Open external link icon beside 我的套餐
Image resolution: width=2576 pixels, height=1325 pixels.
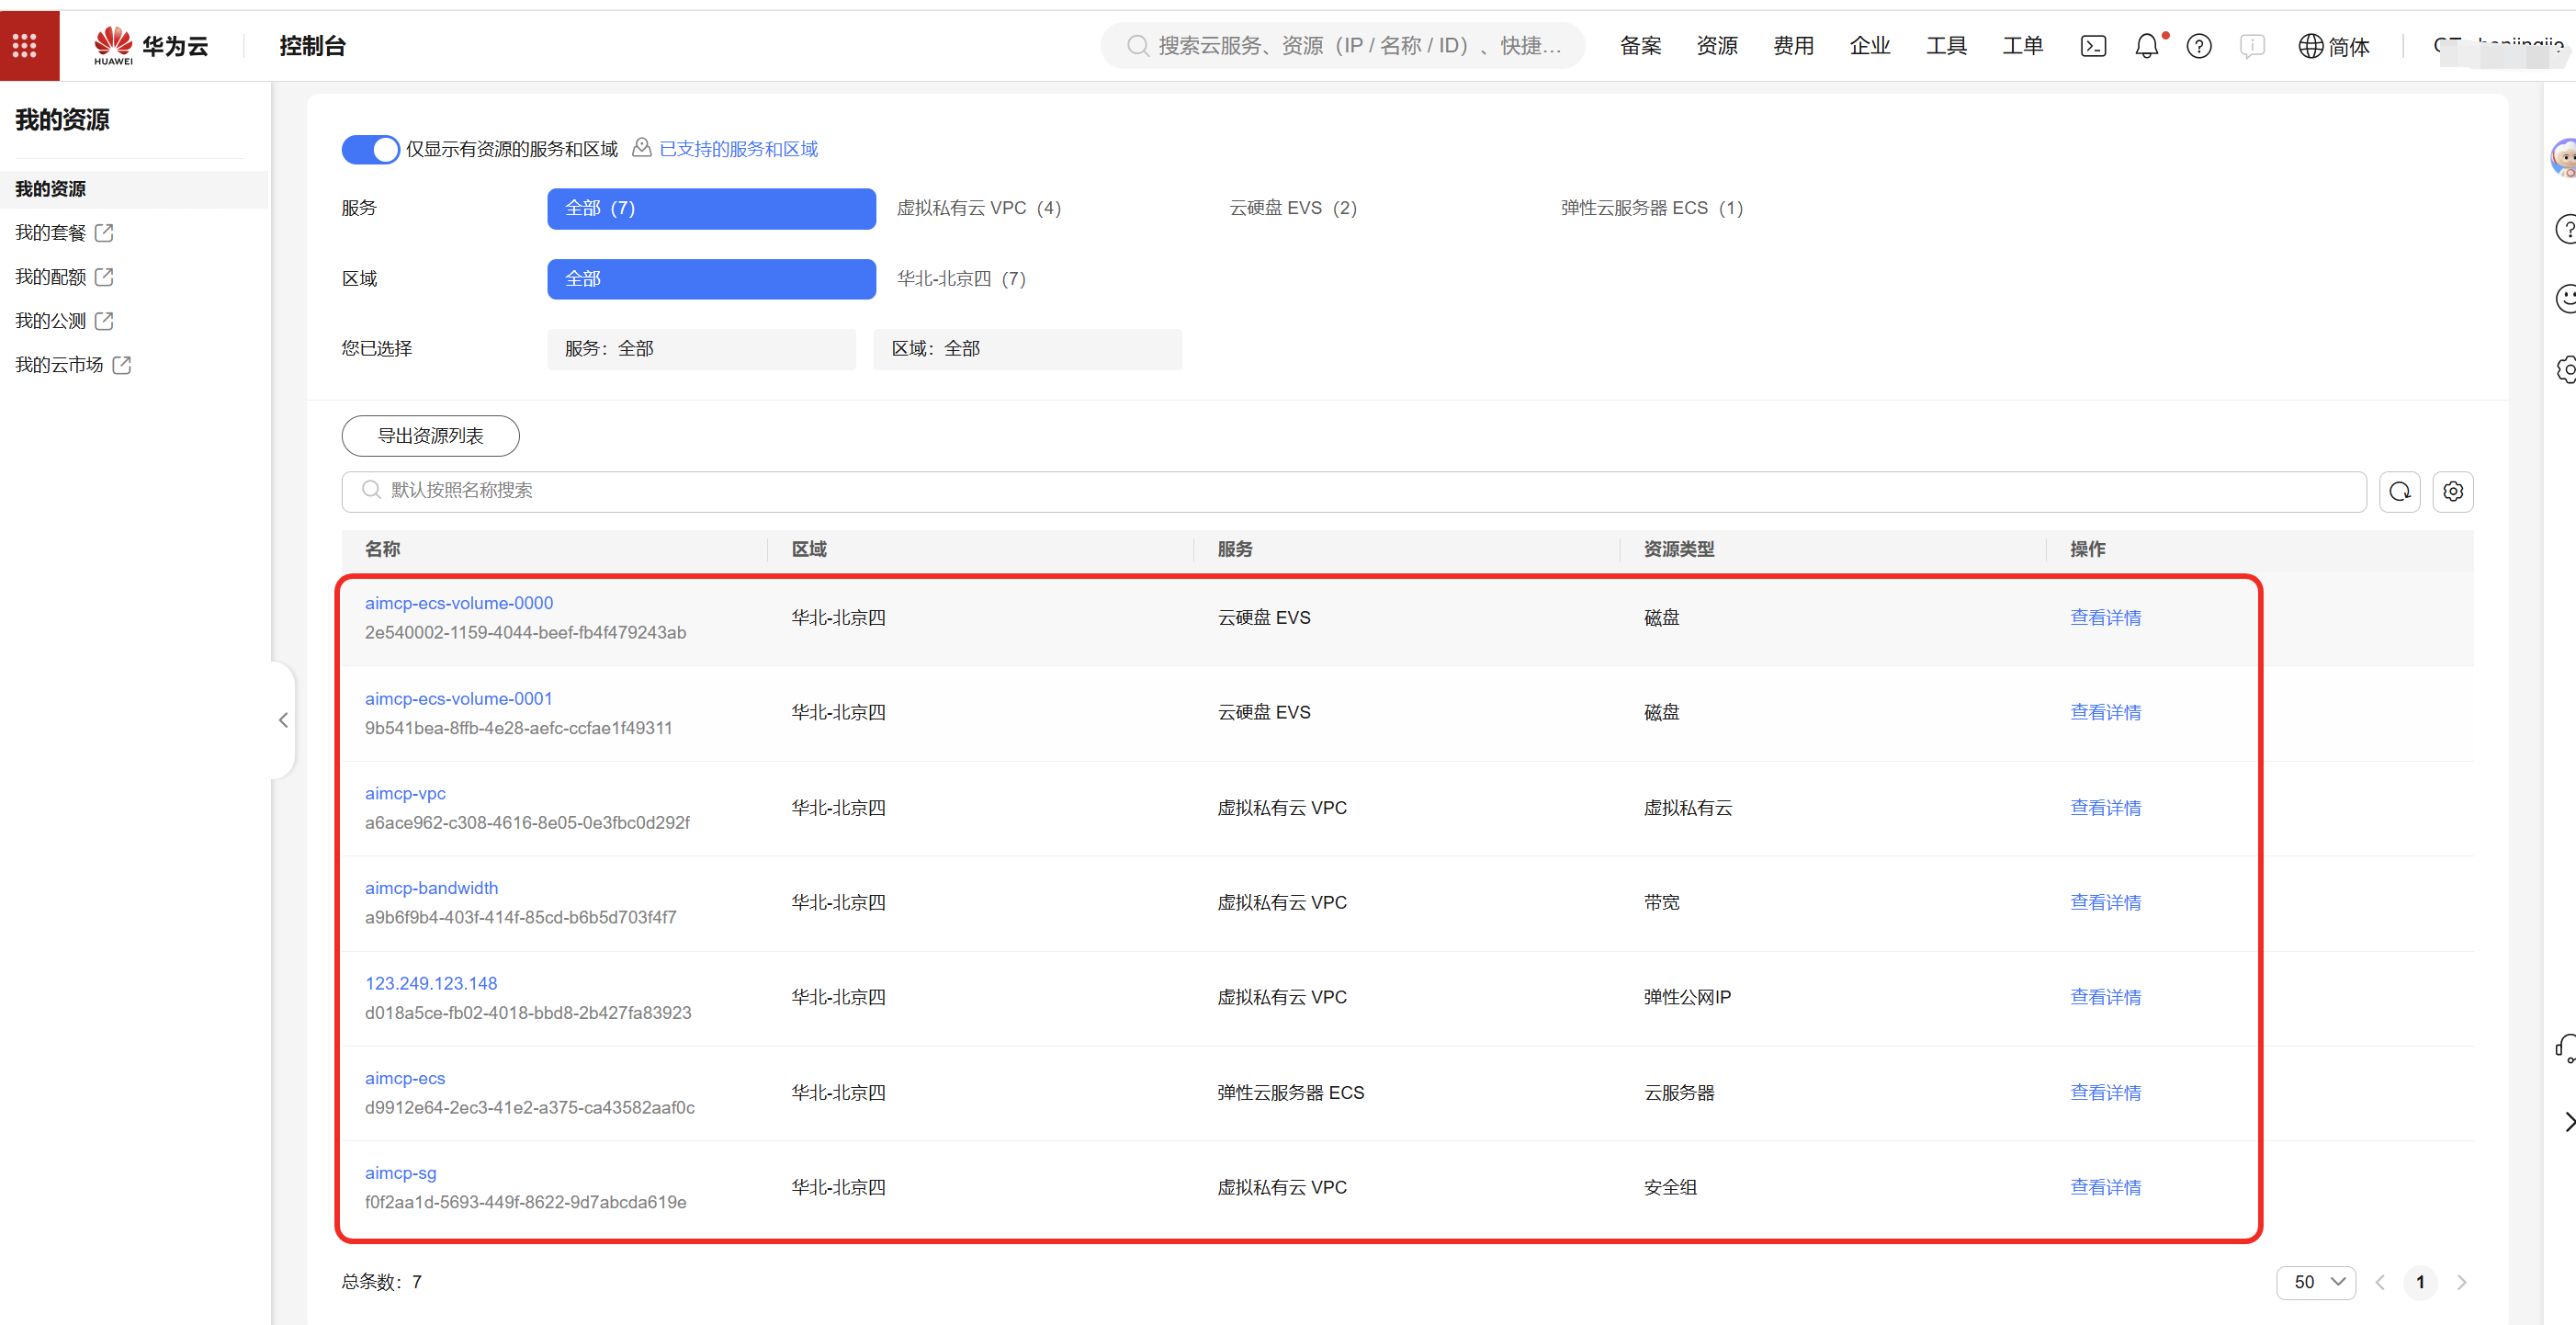pyautogui.click(x=104, y=233)
